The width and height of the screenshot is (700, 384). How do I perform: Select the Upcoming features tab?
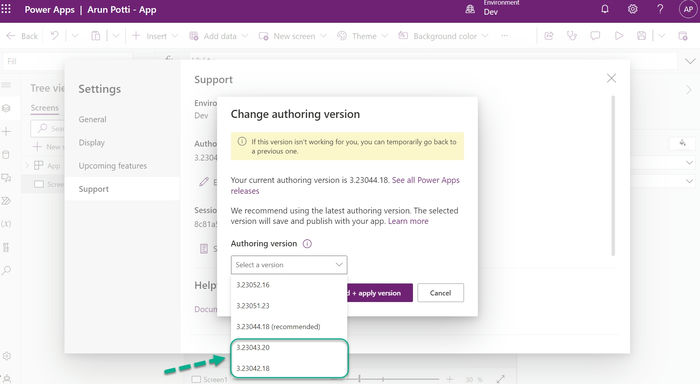112,166
